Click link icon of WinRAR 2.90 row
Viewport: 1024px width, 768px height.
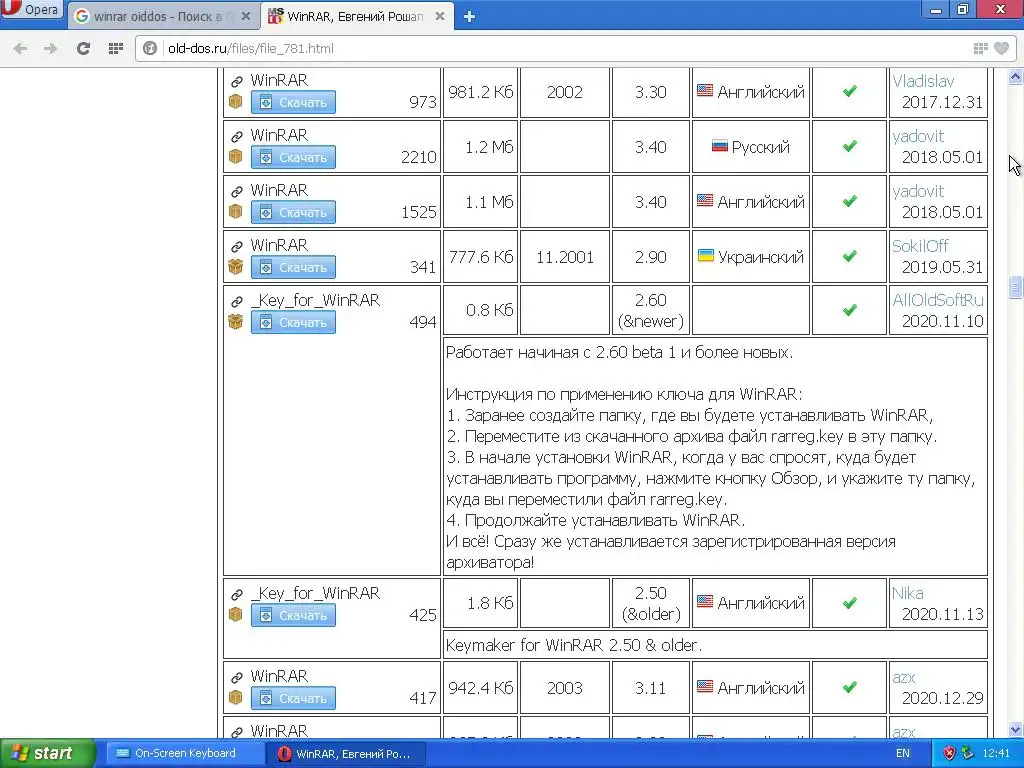236,246
